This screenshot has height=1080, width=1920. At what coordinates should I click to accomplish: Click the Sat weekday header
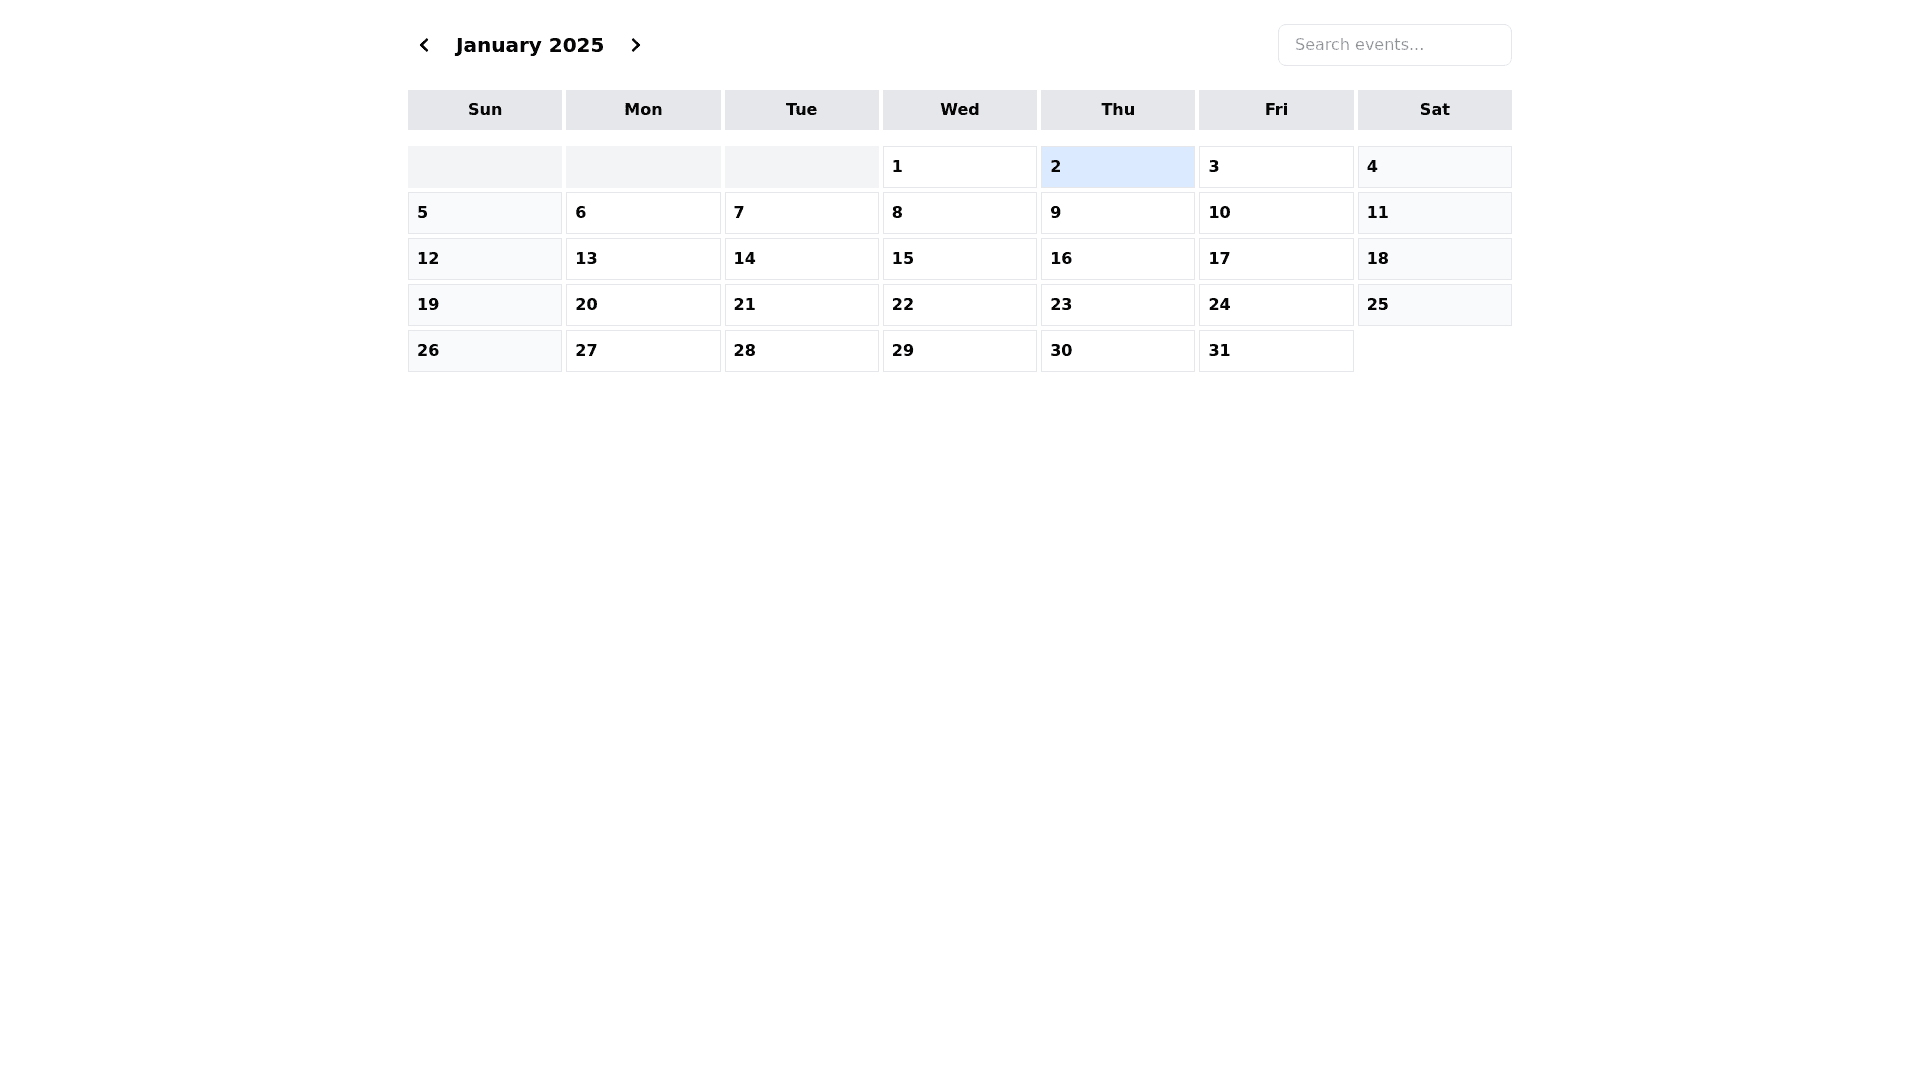click(1434, 110)
